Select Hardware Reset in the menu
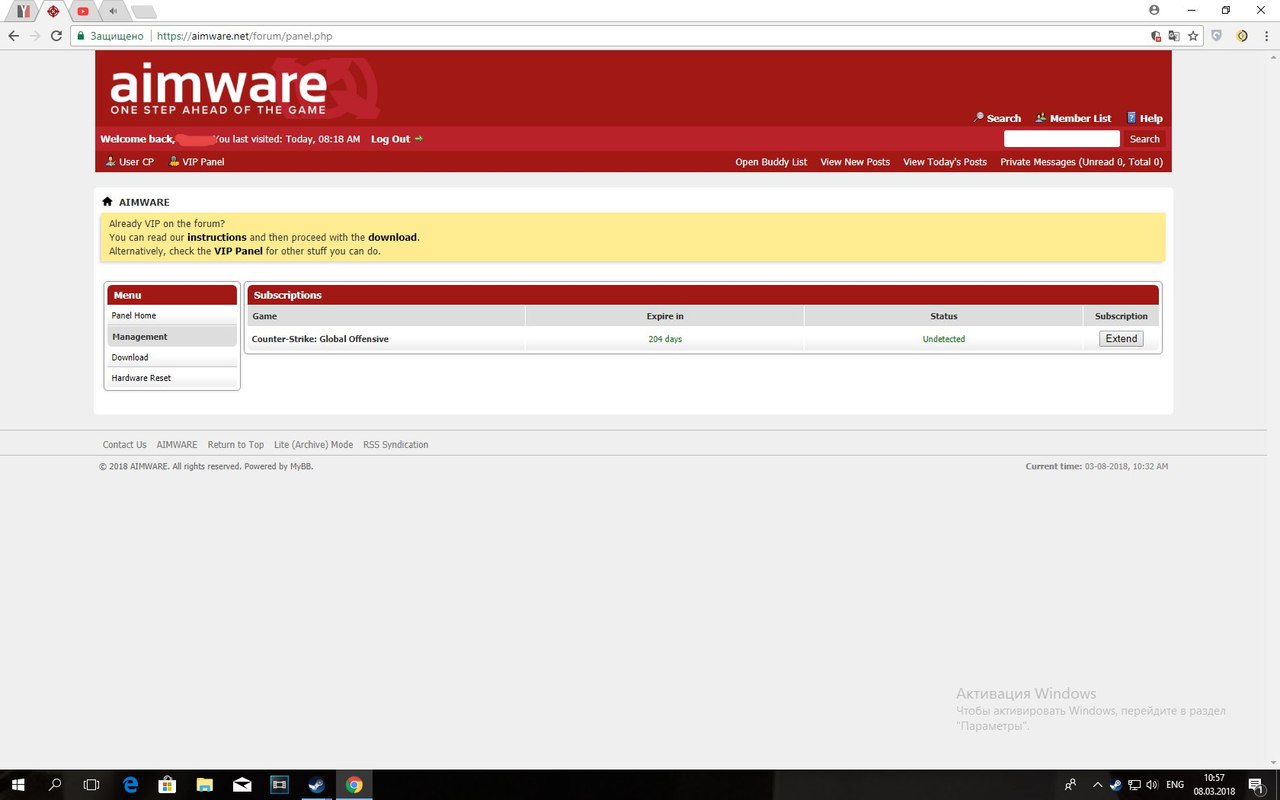The width and height of the screenshot is (1280, 800). pyautogui.click(x=141, y=378)
